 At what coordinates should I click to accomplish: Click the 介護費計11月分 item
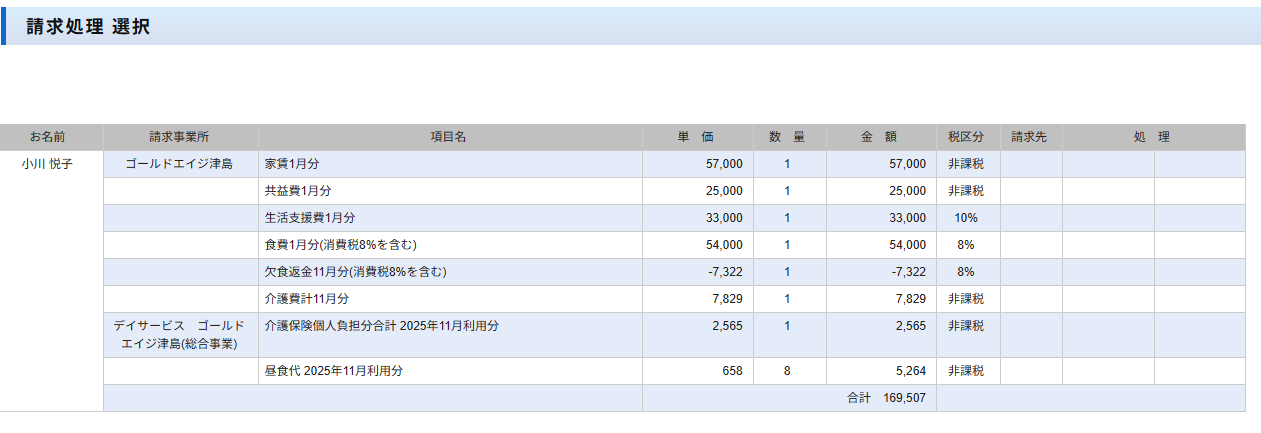(x=307, y=299)
